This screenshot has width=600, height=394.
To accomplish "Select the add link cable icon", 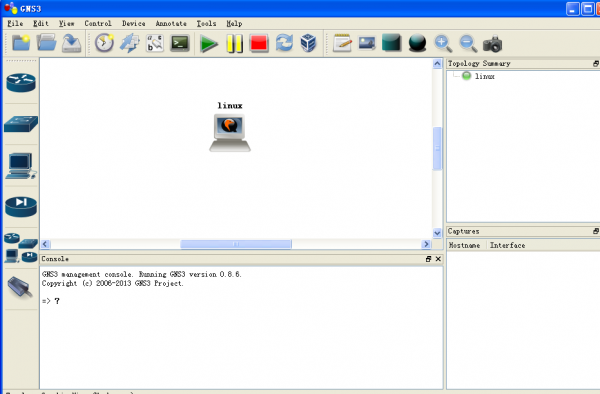I will pos(20,287).
